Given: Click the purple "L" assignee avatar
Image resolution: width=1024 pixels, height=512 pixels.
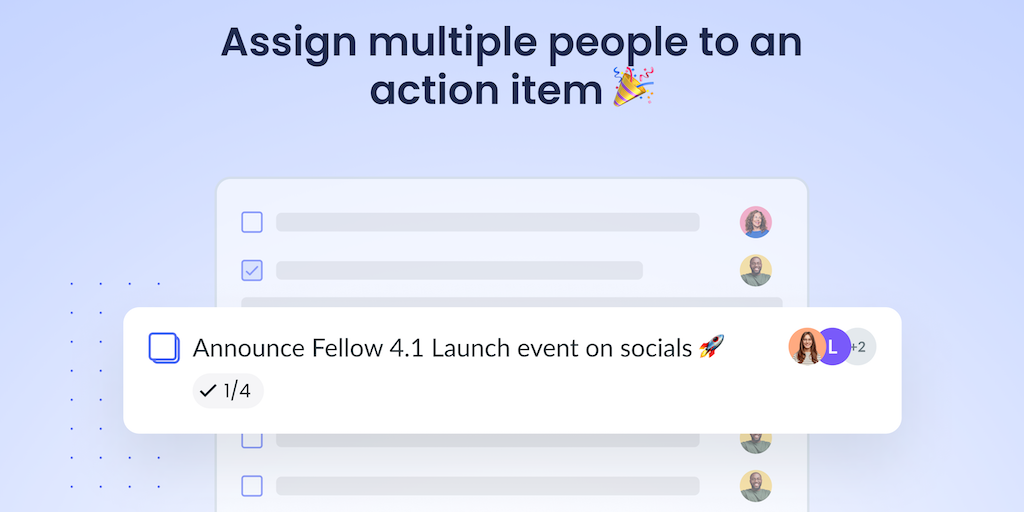Looking at the screenshot, I should pos(834,347).
